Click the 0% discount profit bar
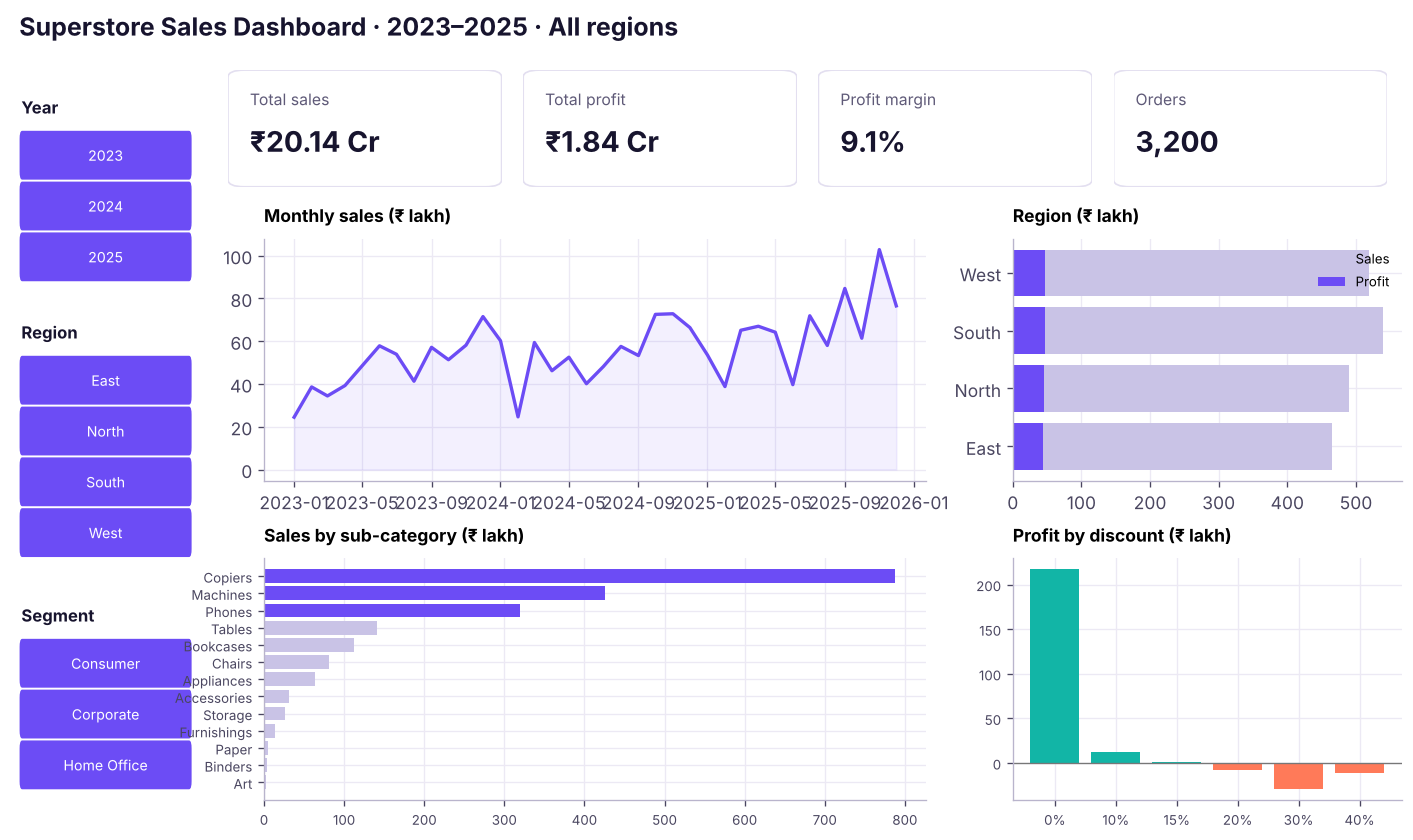The image size is (1413, 840). click(1055, 666)
